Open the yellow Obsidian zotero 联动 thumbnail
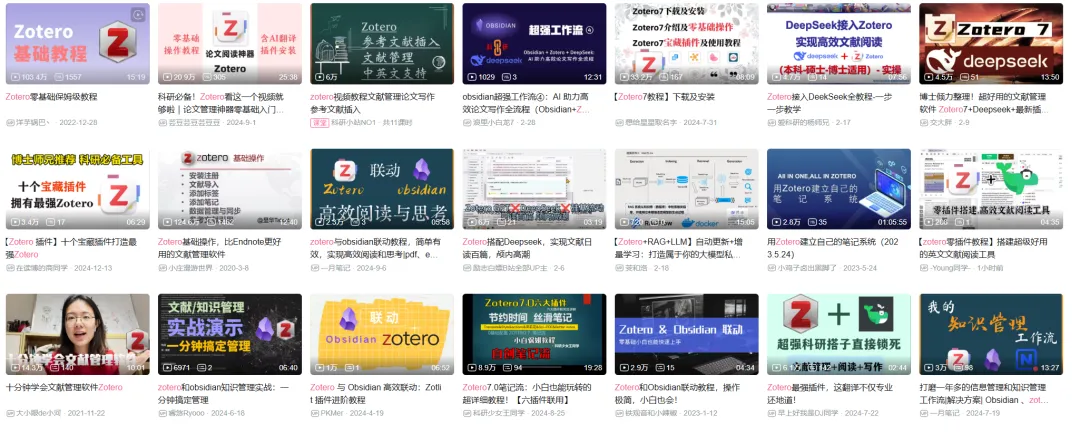Image resolution: width=1080 pixels, height=433 pixels. tap(382, 335)
